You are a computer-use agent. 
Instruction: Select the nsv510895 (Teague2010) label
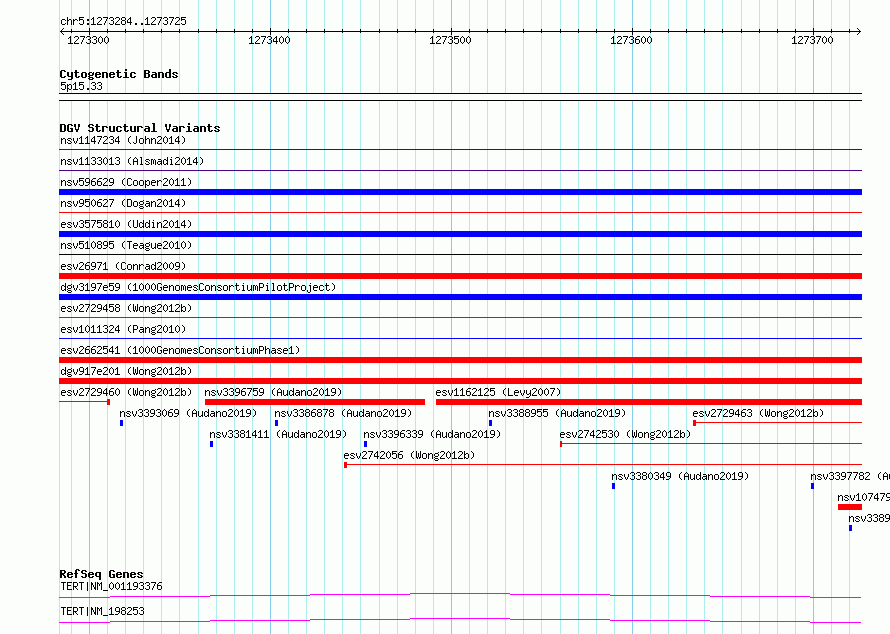coord(126,245)
